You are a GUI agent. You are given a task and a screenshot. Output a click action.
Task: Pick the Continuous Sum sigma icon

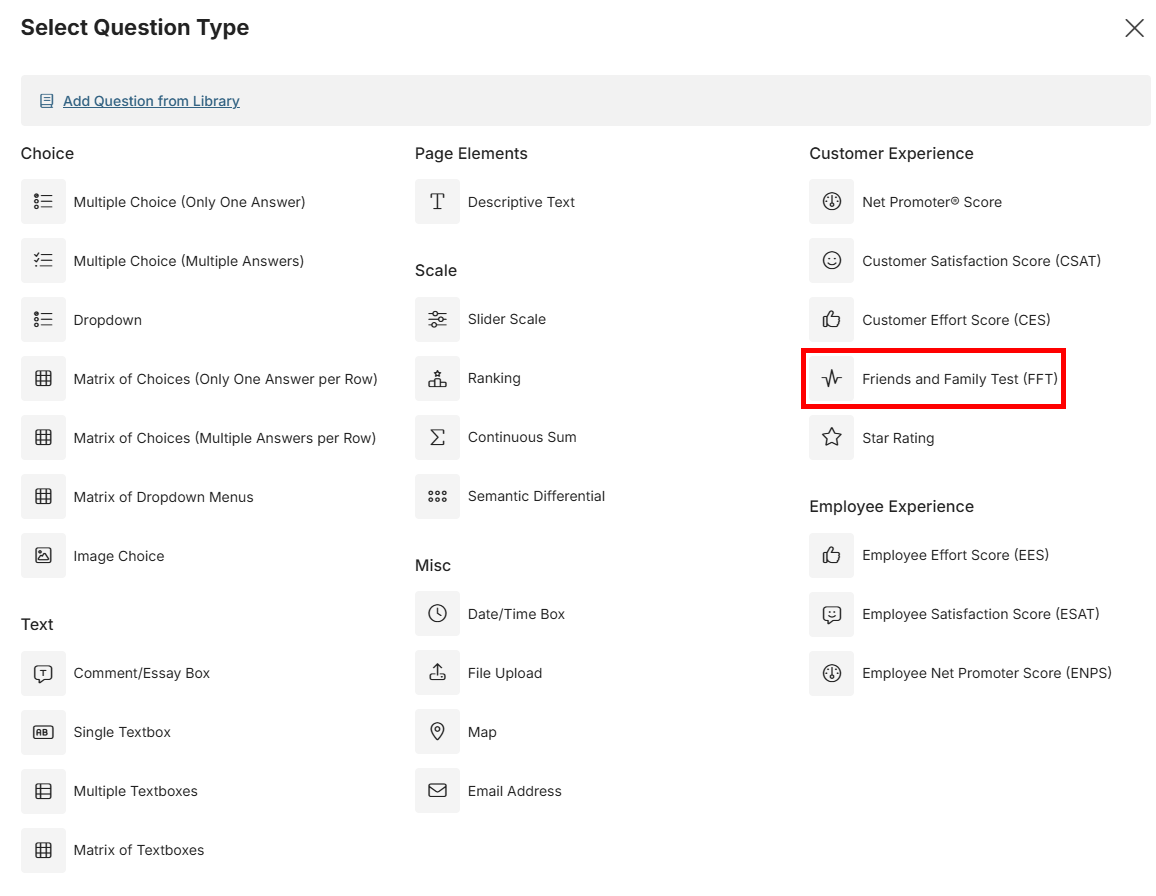click(437, 437)
